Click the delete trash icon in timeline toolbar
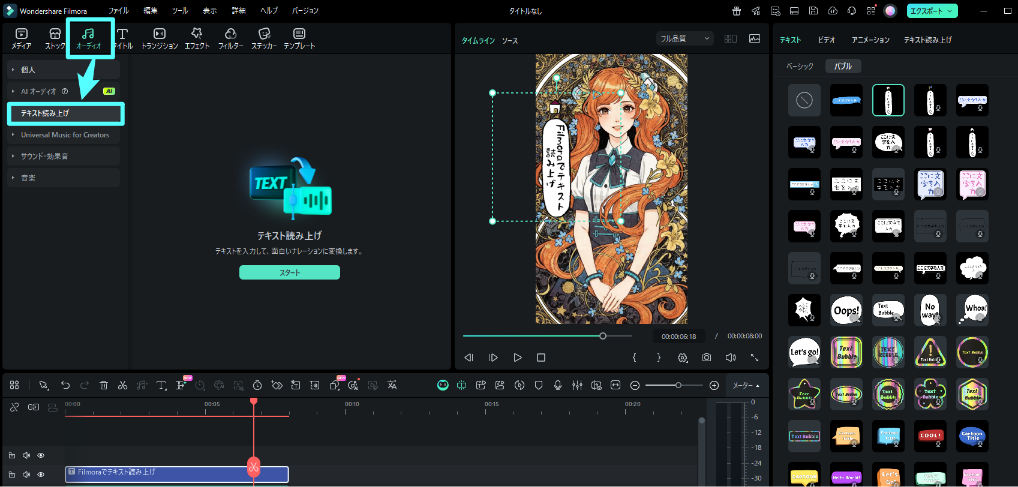This screenshot has height=487, width=1018. pyautogui.click(x=103, y=385)
